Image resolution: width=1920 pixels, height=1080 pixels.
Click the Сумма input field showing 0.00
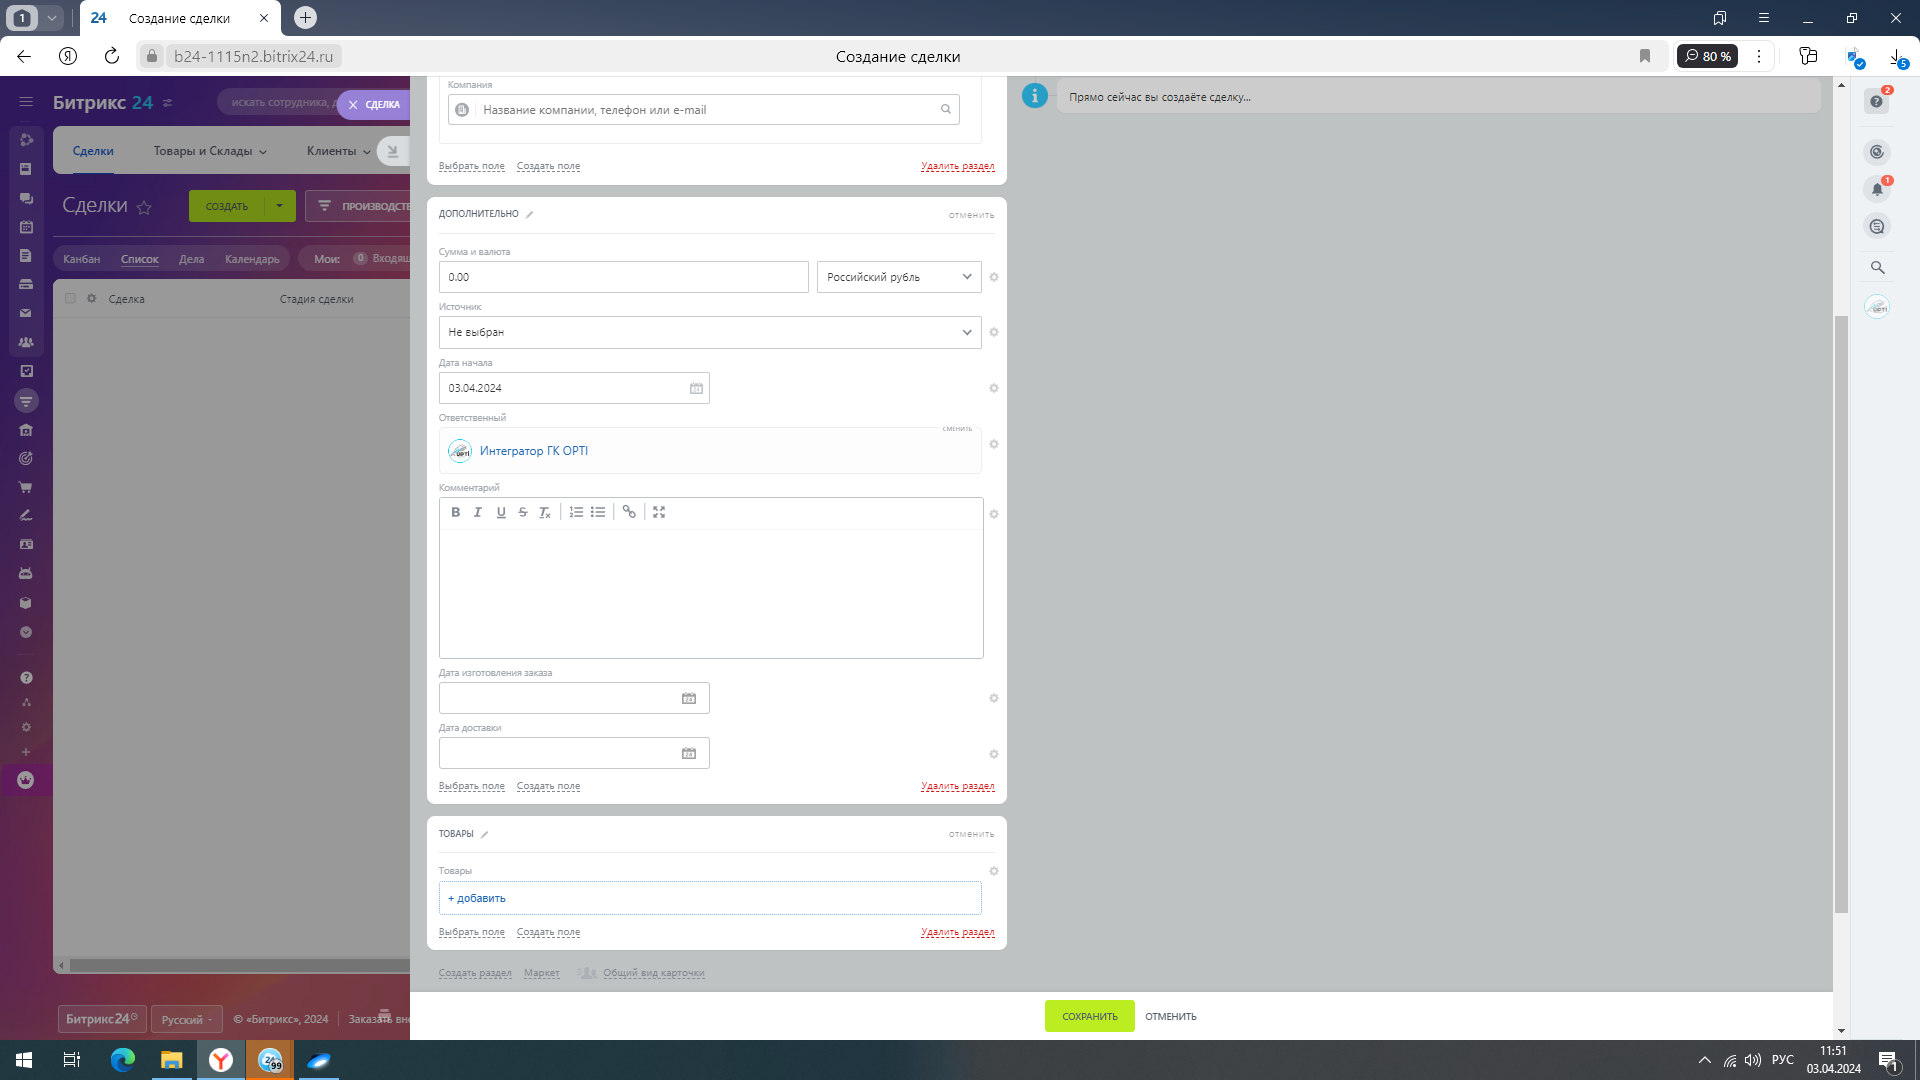(x=623, y=277)
